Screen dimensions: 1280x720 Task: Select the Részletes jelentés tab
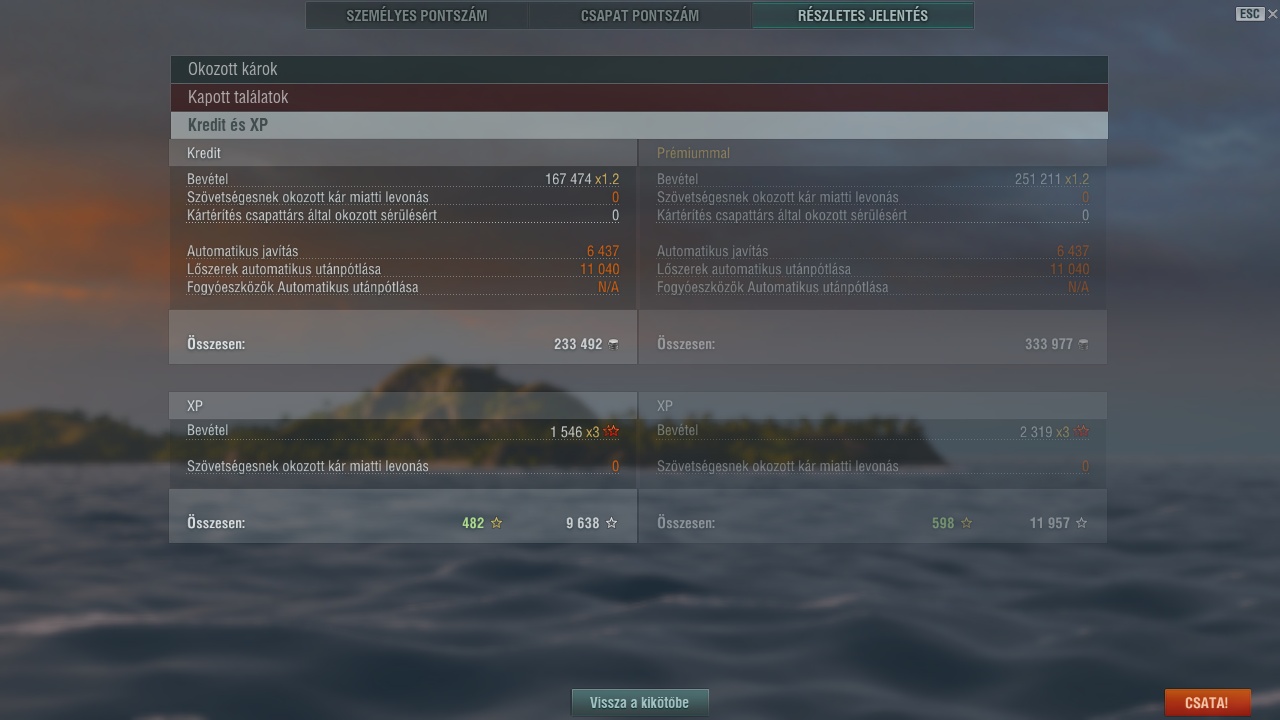[x=863, y=16]
